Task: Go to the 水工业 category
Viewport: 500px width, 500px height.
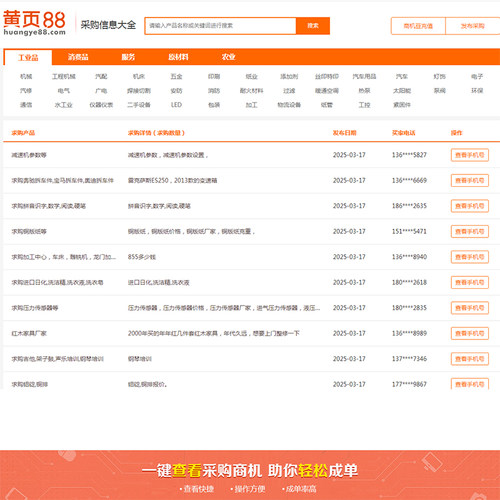Action: click(64, 105)
